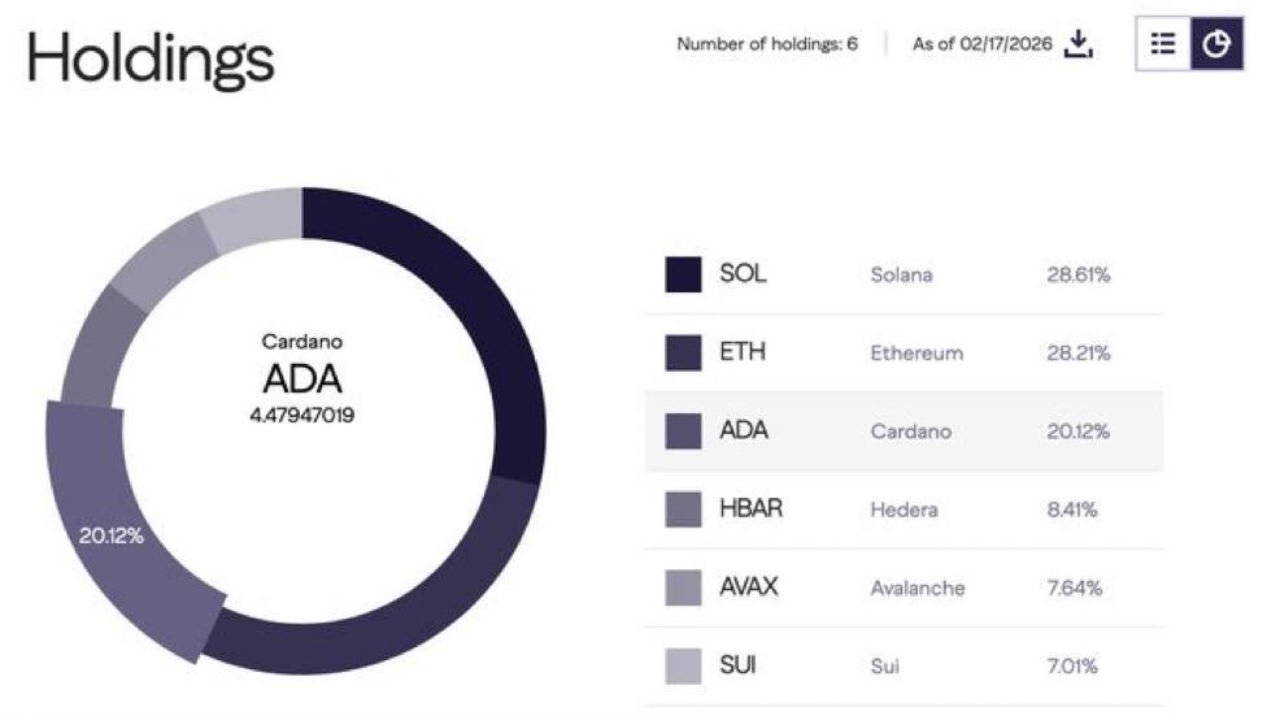Click the SOL color swatch

[x=683, y=275]
